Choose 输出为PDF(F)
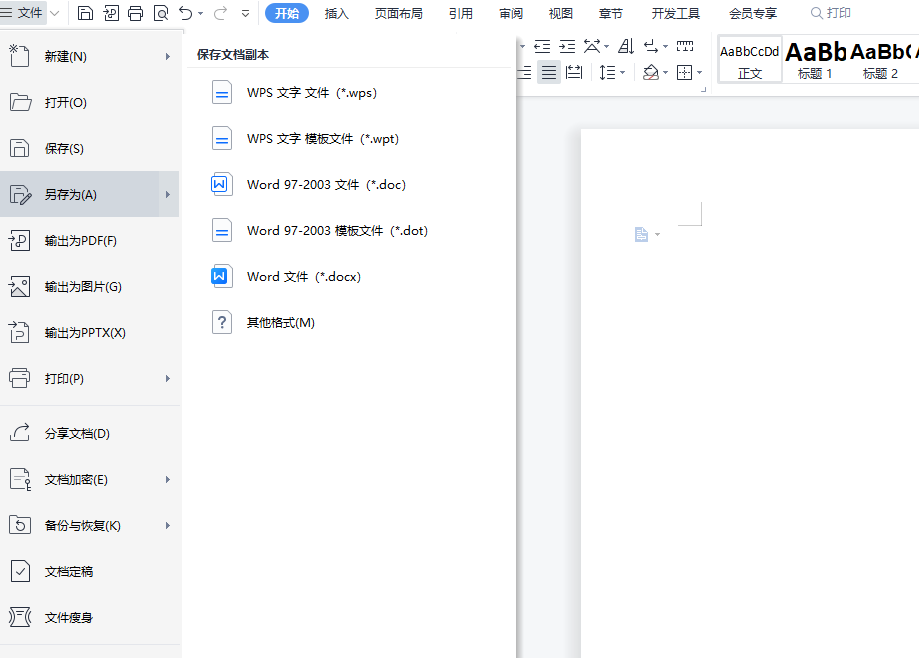The image size is (919, 658). click(89, 240)
